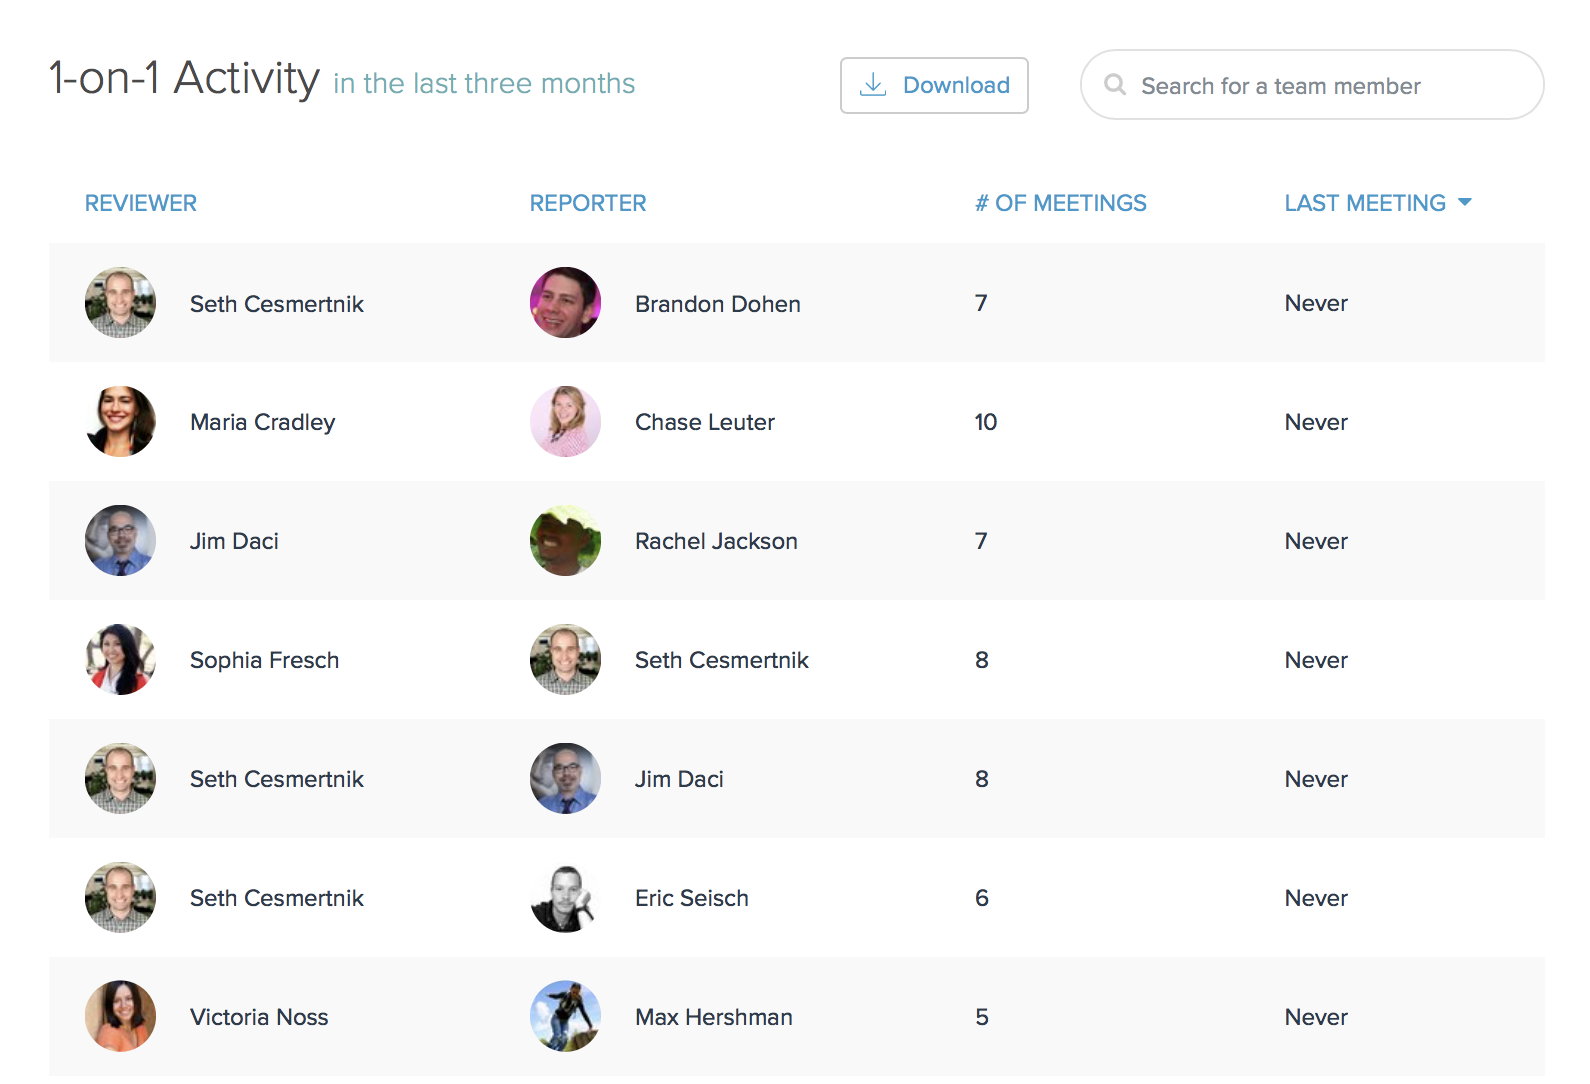Select Max Hershman's profile picture
This screenshot has height=1084, width=1590.
coord(565,1016)
